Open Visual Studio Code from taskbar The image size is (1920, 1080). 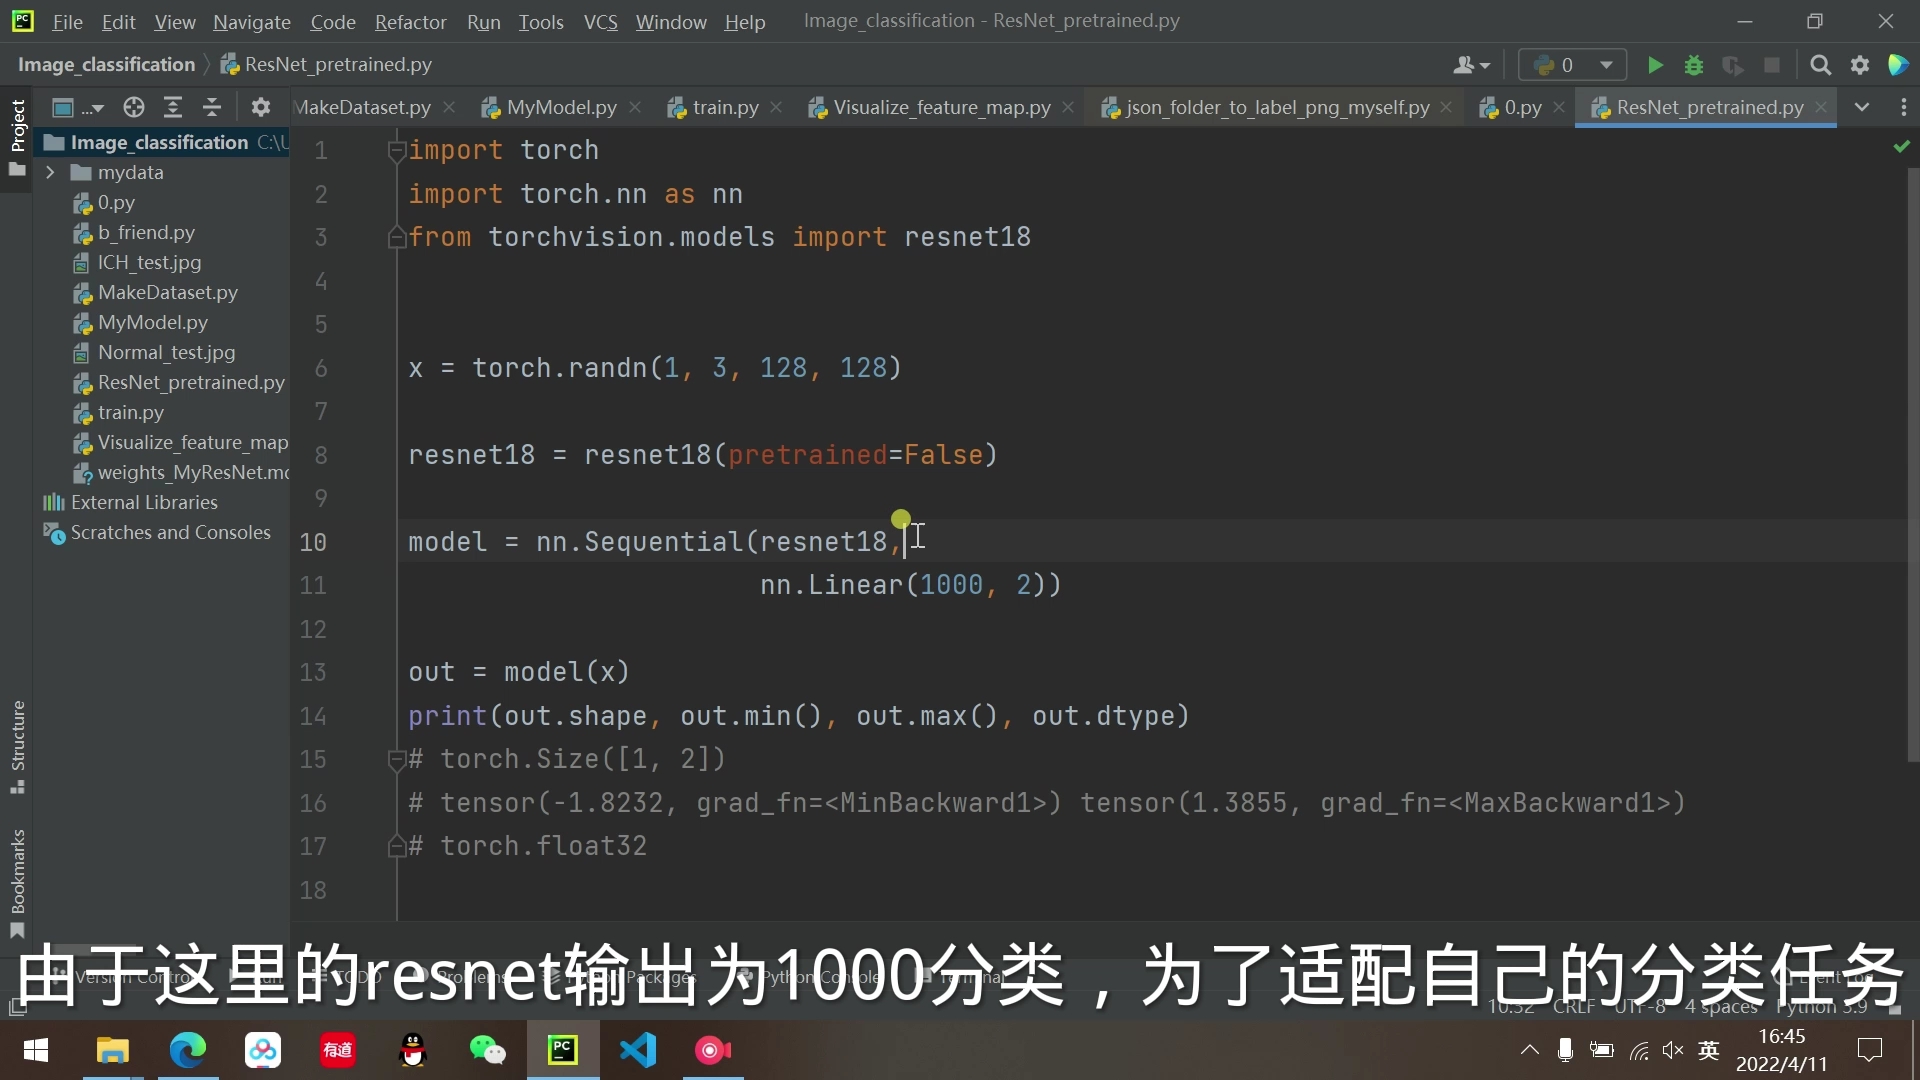tap(638, 1050)
